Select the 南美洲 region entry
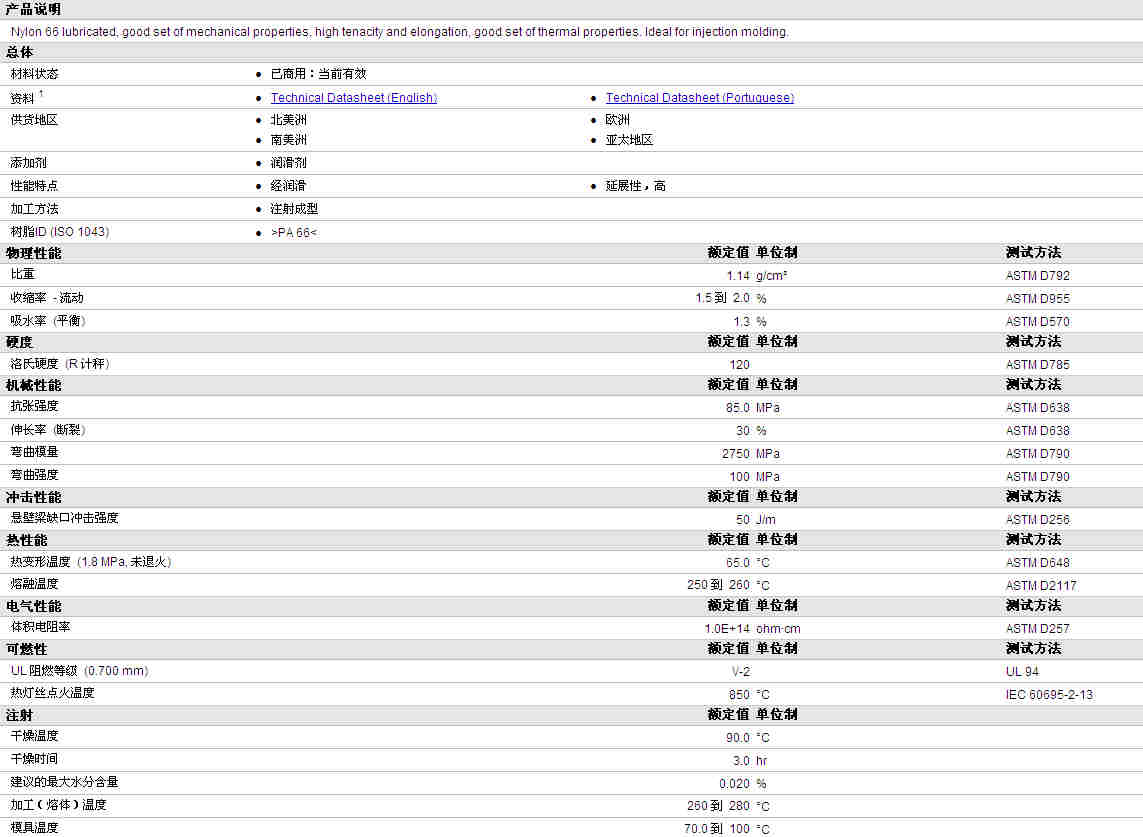Screen dimensions: 1143x837 pyautogui.click(x=289, y=140)
